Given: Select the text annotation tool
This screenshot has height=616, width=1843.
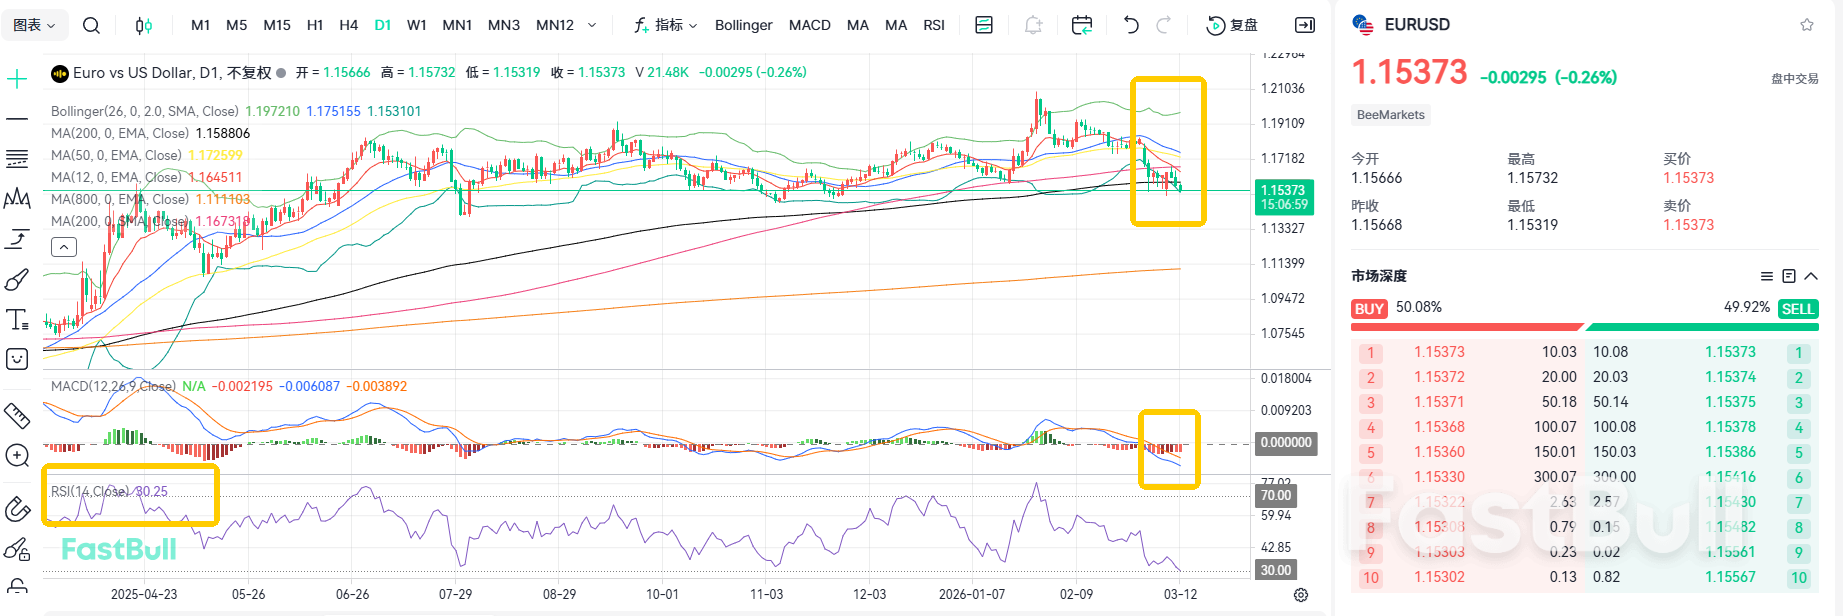Looking at the screenshot, I should click(x=17, y=319).
